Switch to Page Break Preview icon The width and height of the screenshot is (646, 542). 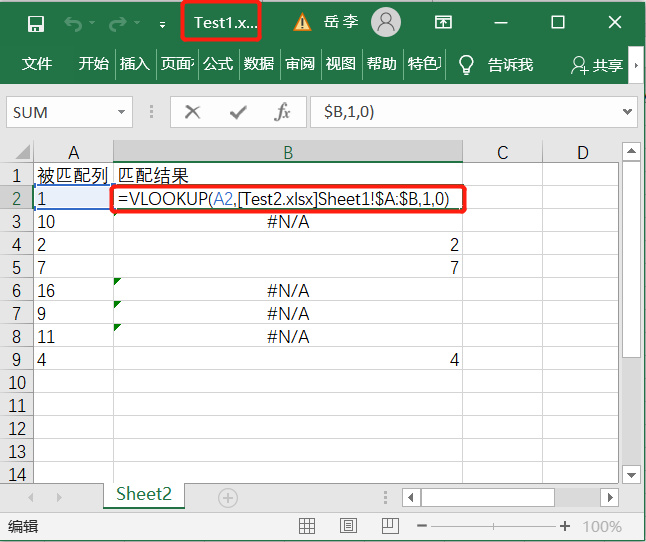point(390,526)
